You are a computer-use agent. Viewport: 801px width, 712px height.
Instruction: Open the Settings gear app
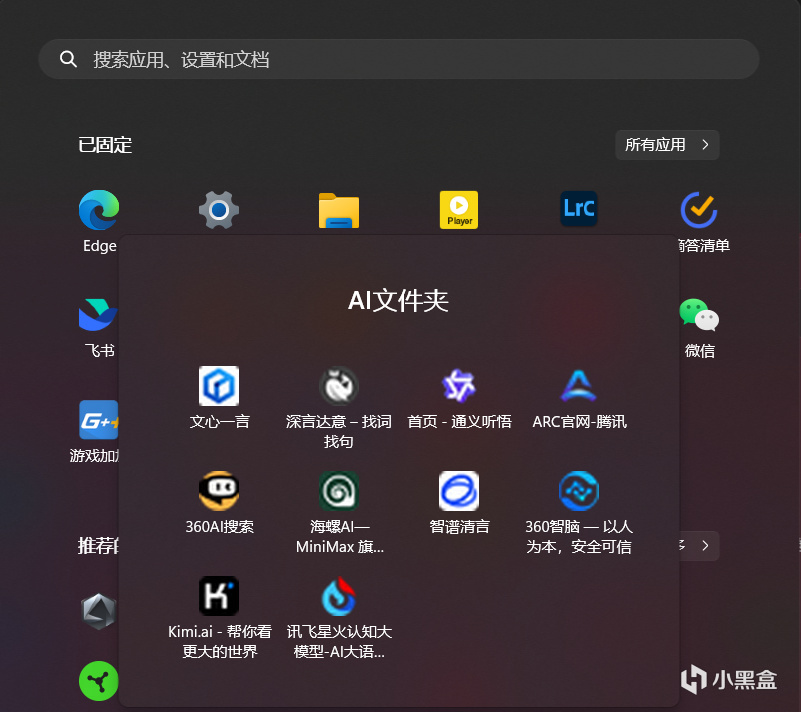click(219, 210)
